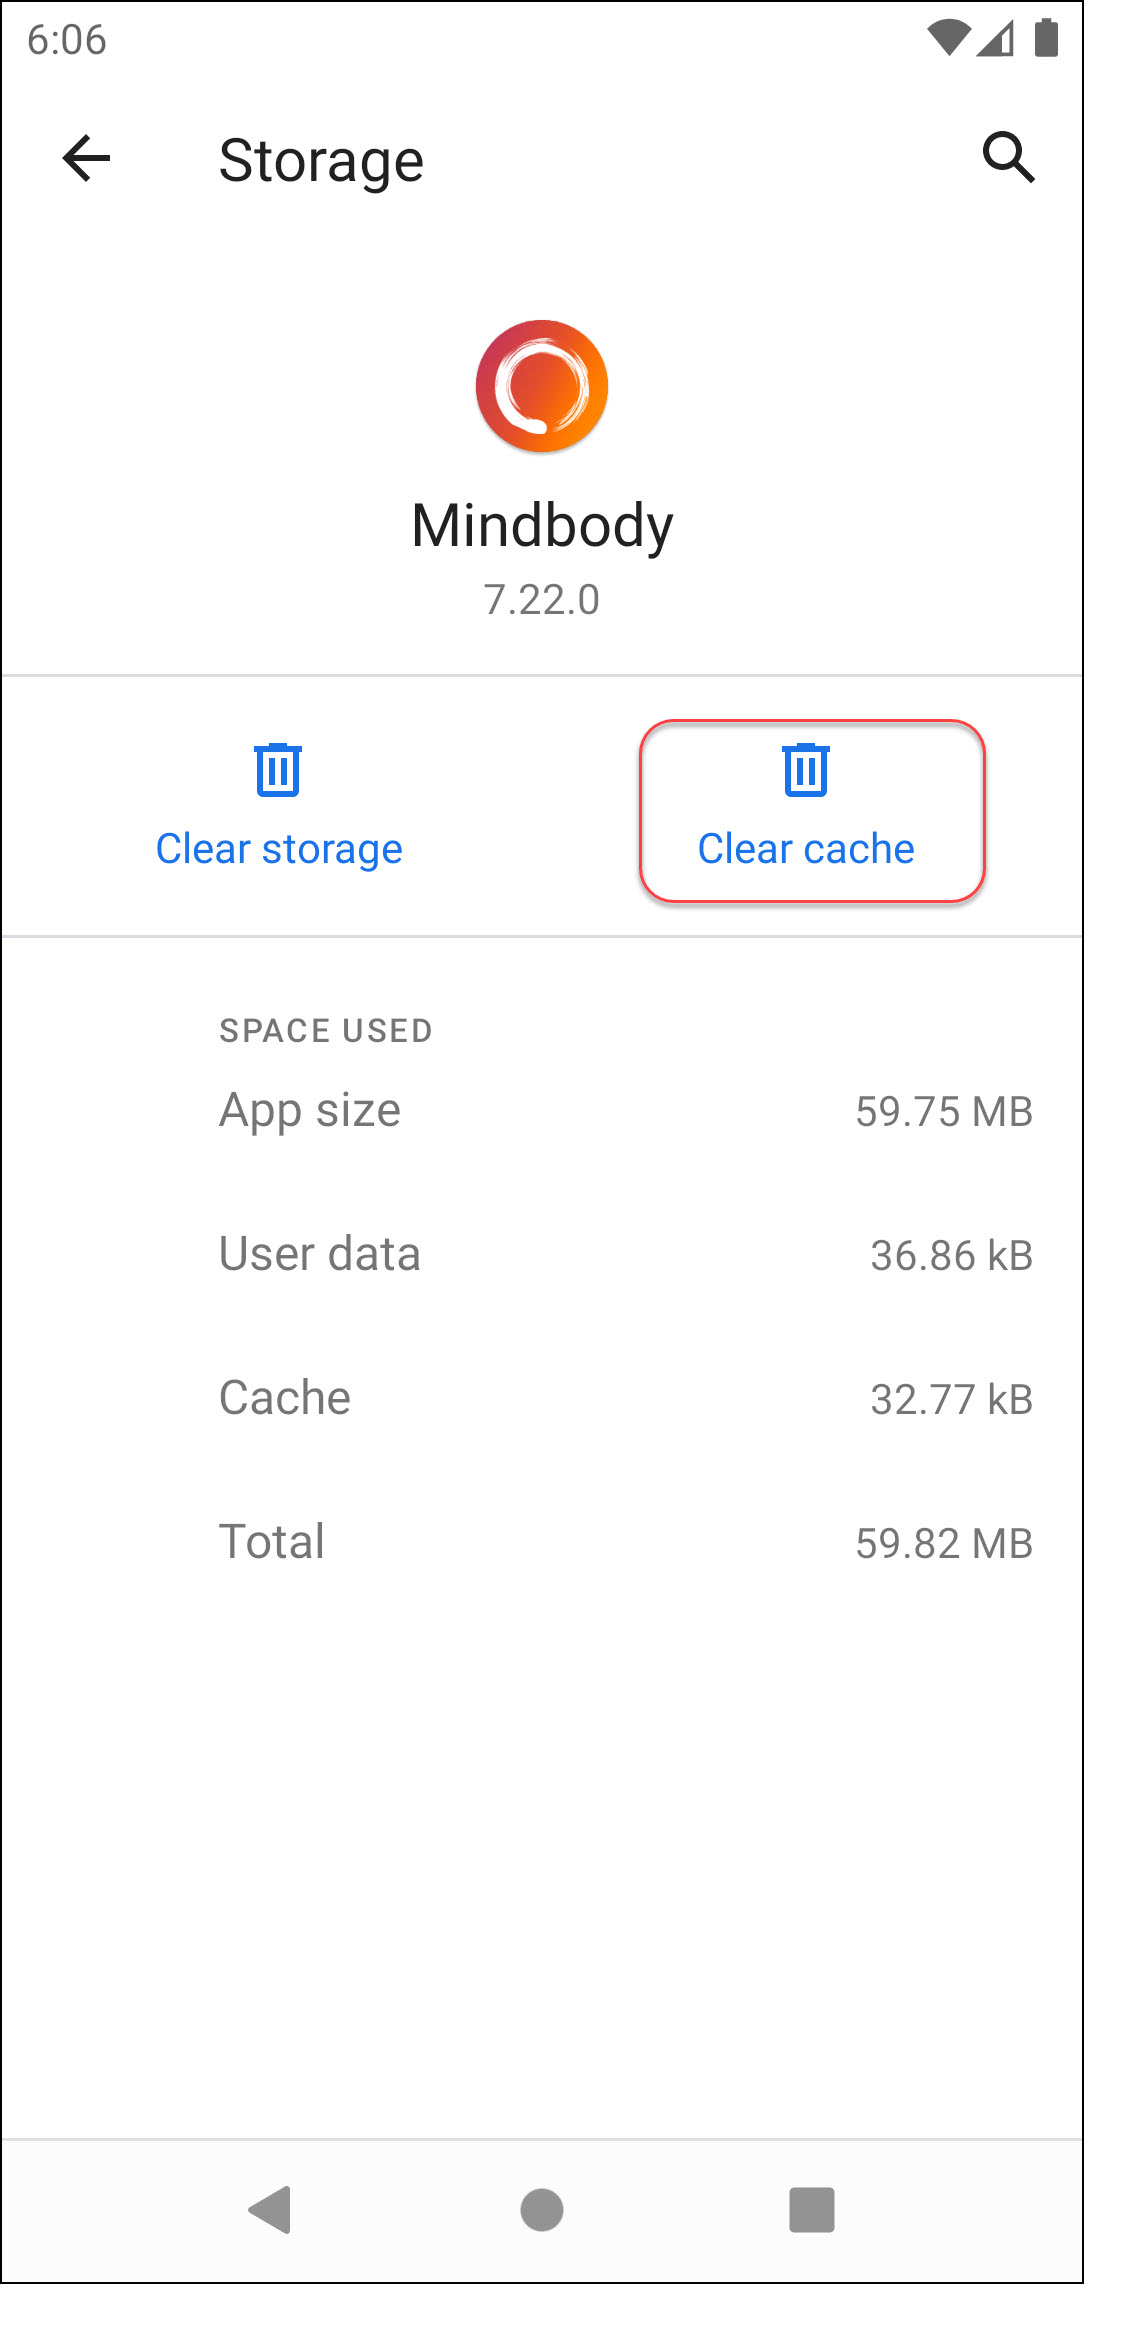Screen dimensions: 1123x2330
Task: Tap the battery status icon
Action: click(1046, 39)
